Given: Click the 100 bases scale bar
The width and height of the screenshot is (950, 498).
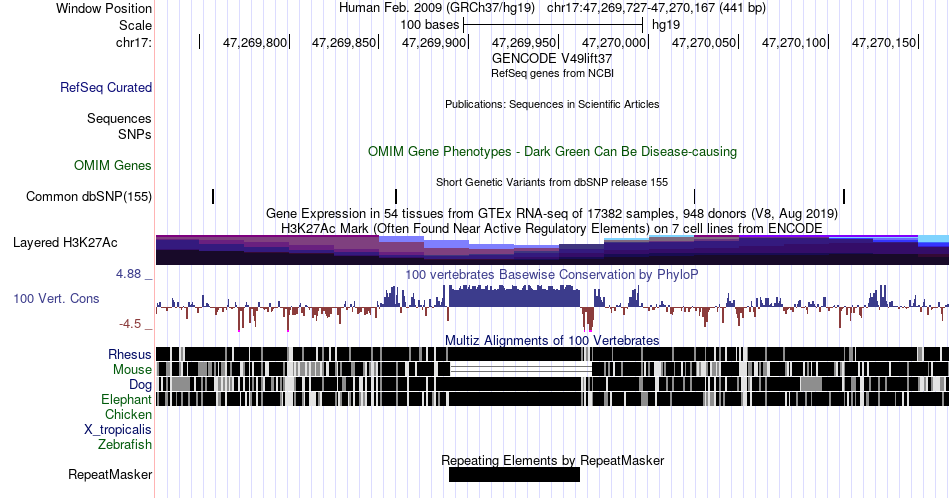Looking at the screenshot, I should click(553, 25).
